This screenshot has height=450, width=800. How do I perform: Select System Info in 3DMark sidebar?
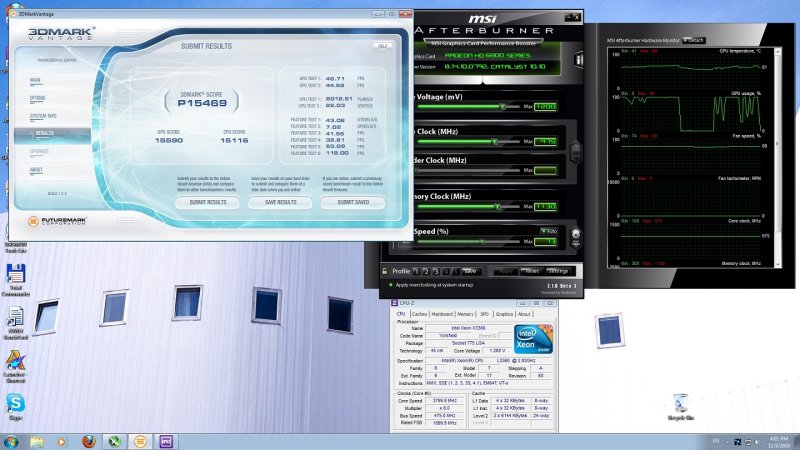click(43, 116)
